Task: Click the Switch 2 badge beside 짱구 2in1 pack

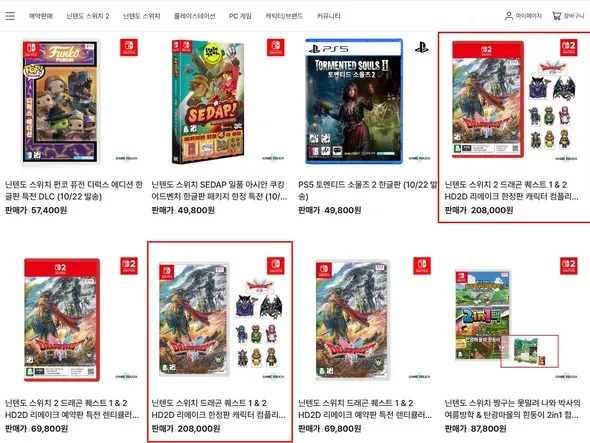Action: point(569,266)
